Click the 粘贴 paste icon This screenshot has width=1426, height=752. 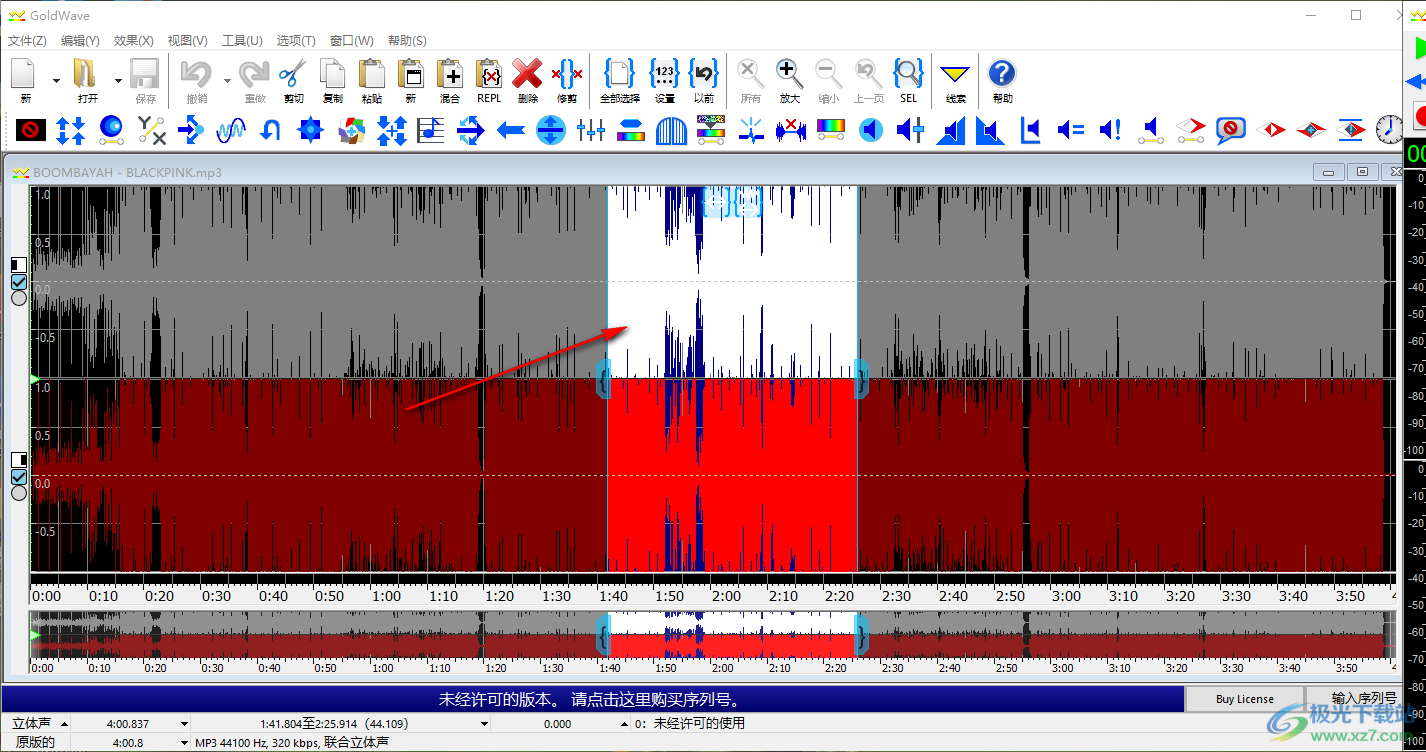tap(371, 80)
